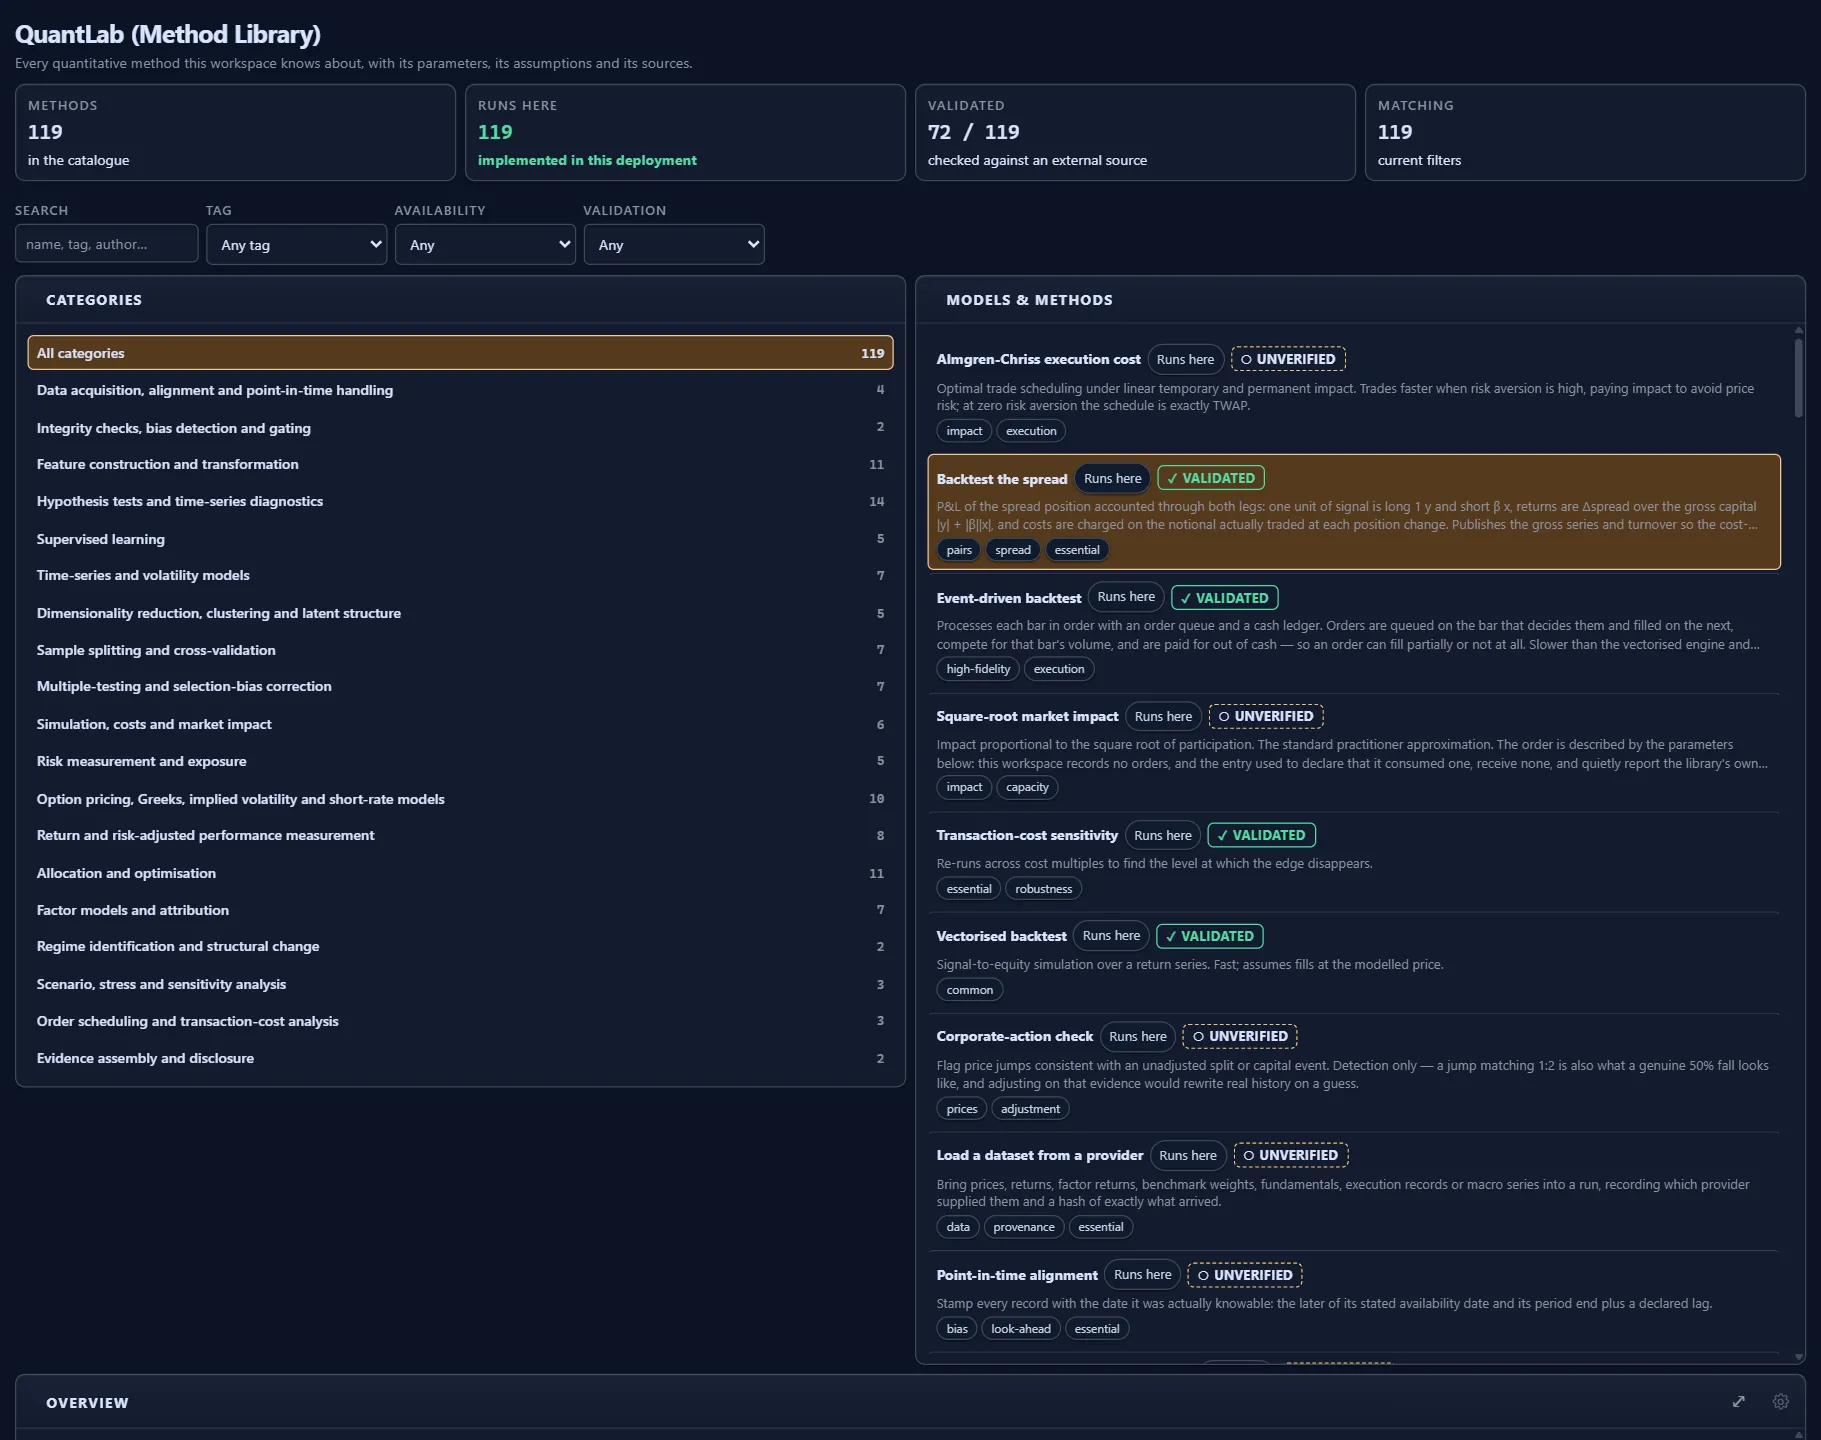Click the Vectorised backtest method title
Screen dimensions: 1821x1440
click(1001, 936)
